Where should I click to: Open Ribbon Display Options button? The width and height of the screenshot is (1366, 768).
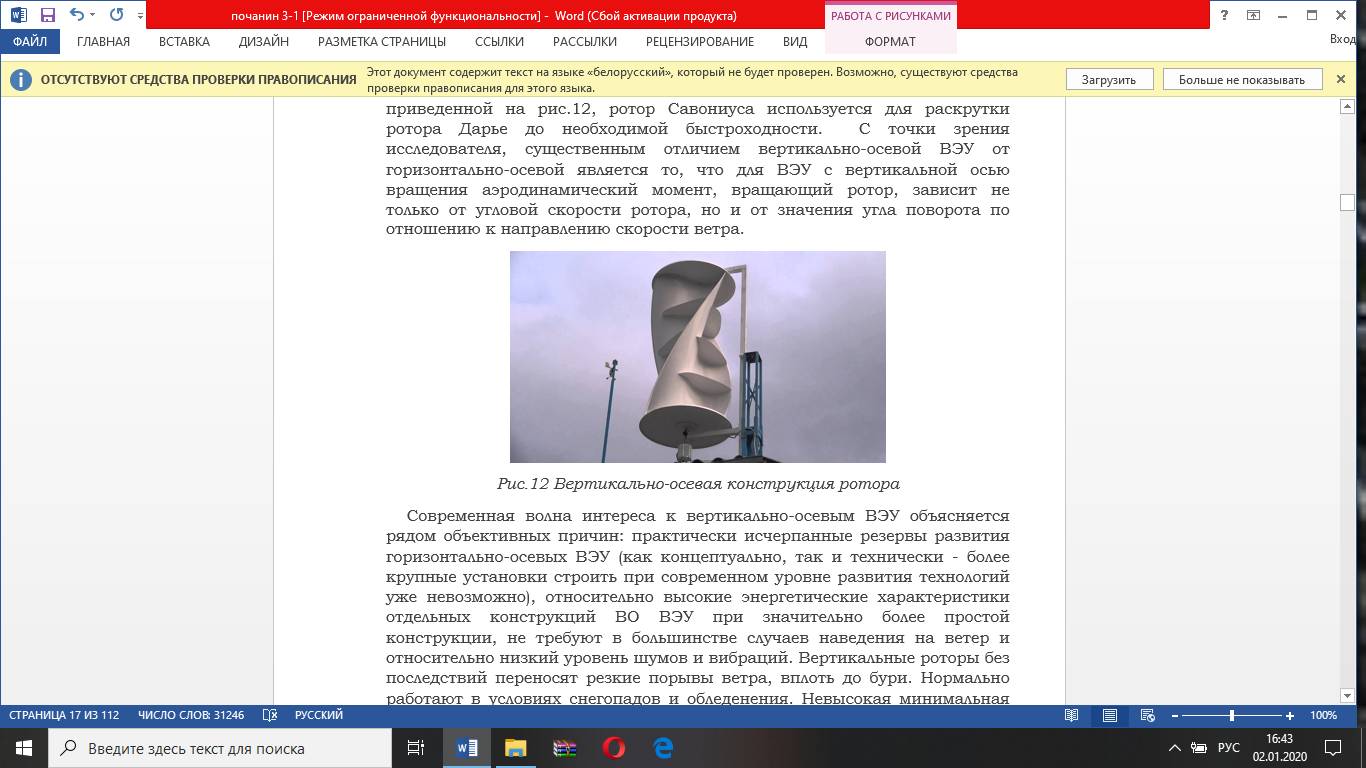(x=1254, y=15)
